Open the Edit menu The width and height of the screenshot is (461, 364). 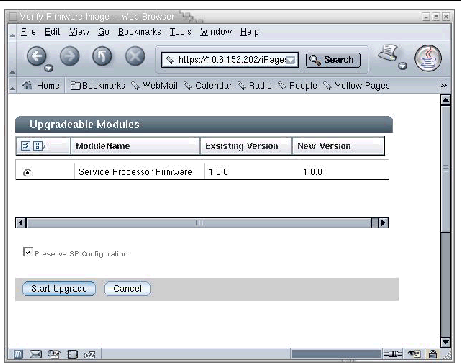pos(52,32)
